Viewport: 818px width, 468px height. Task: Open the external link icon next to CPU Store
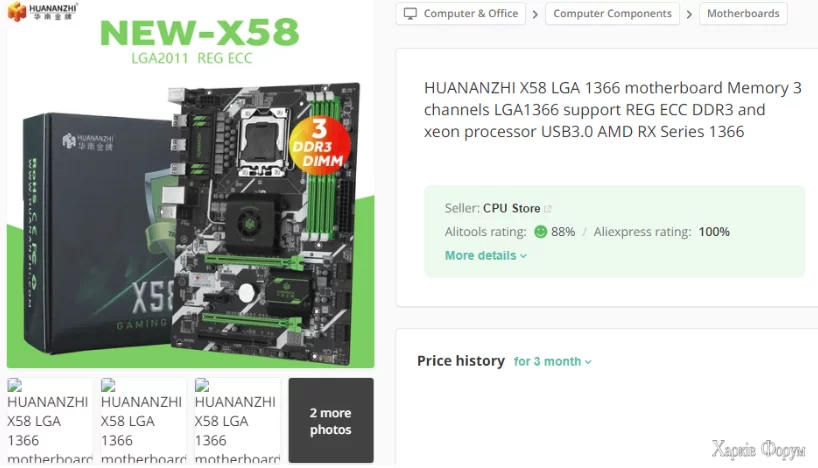click(x=547, y=209)
